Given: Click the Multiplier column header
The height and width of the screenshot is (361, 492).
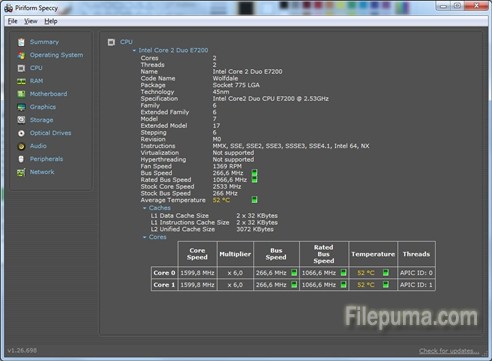Looking at the screenshot, I should [x=235, y=254].
